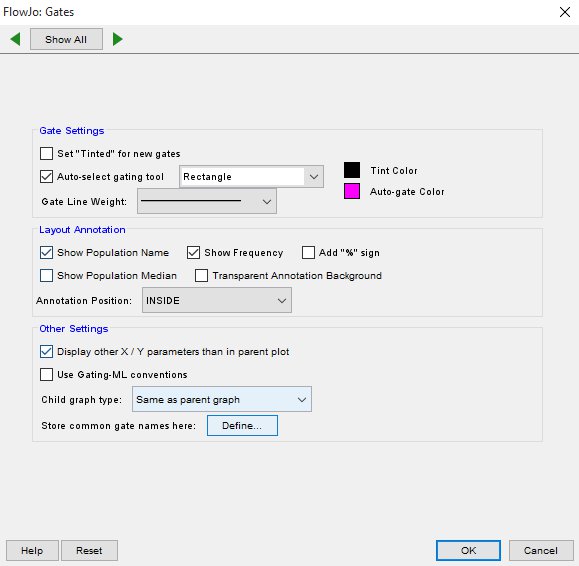Enable Use Gating-ML conventions

coord(47,374)
